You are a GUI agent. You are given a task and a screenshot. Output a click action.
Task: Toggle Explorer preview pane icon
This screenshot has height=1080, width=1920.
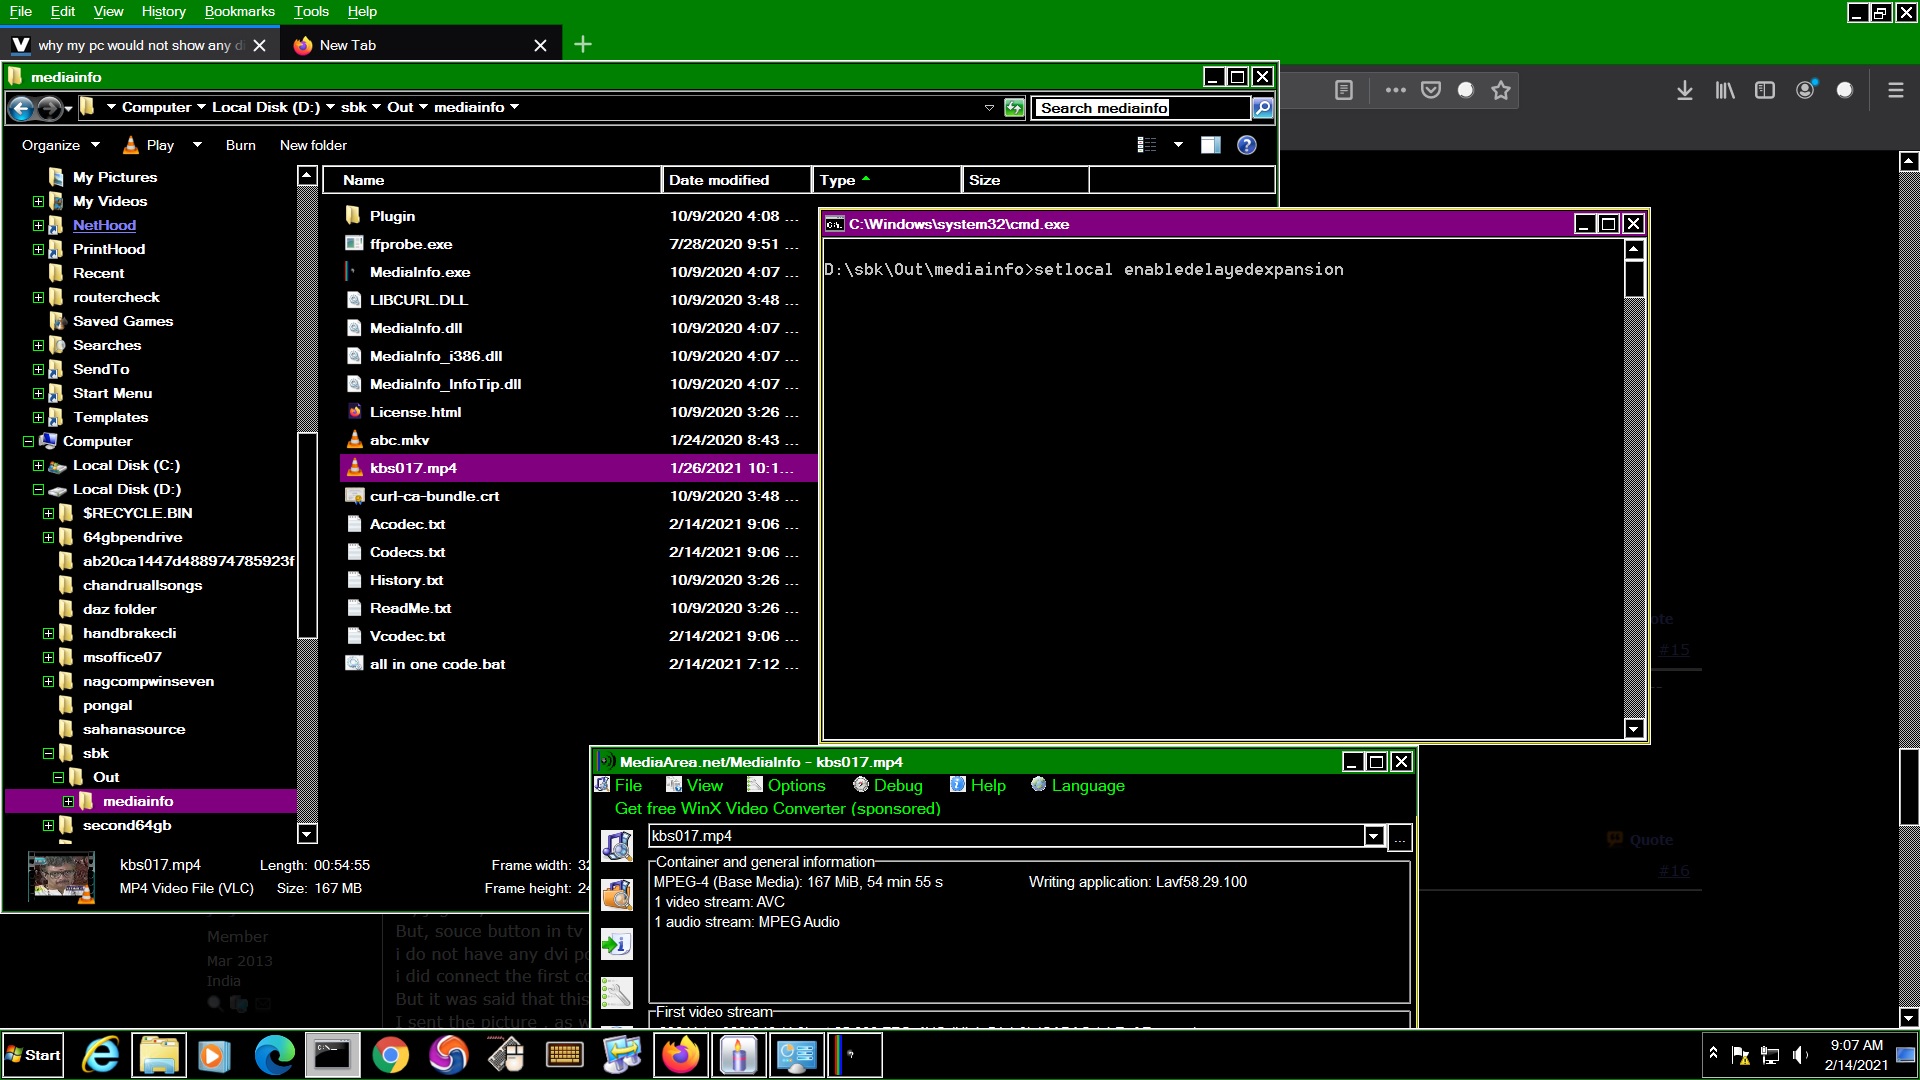(1210, 145)
